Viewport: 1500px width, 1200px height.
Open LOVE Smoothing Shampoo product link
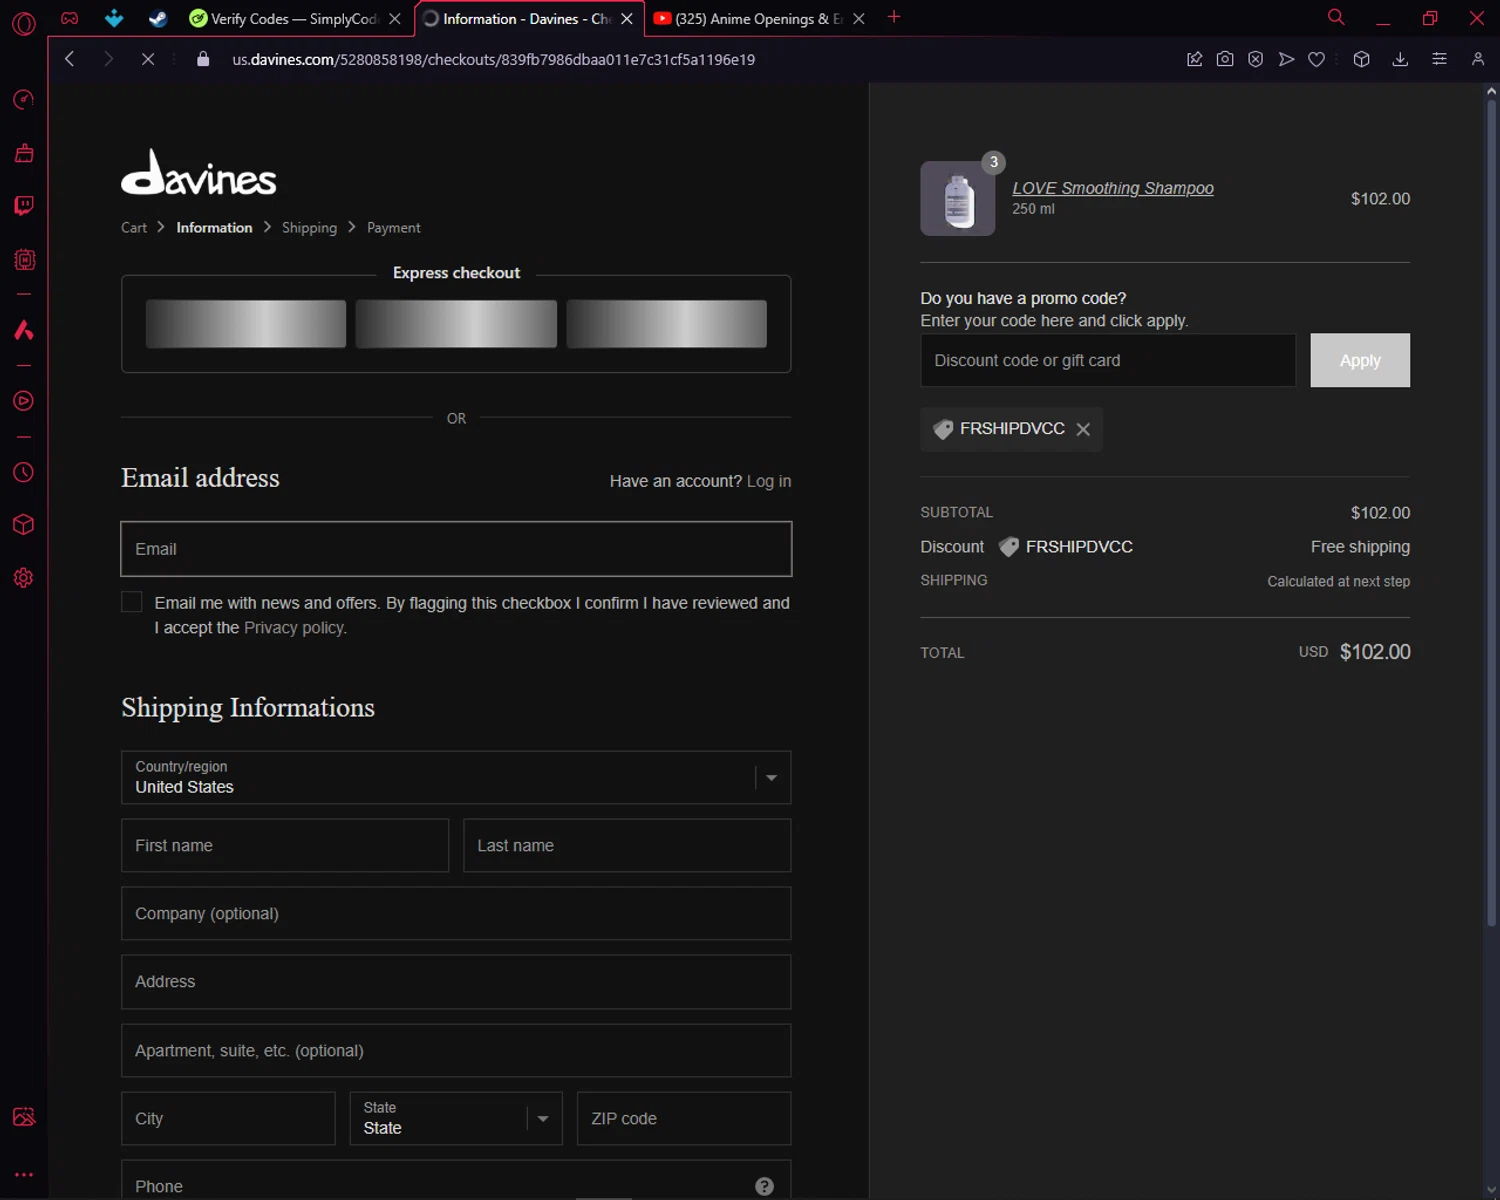[x=1113, y=188]
